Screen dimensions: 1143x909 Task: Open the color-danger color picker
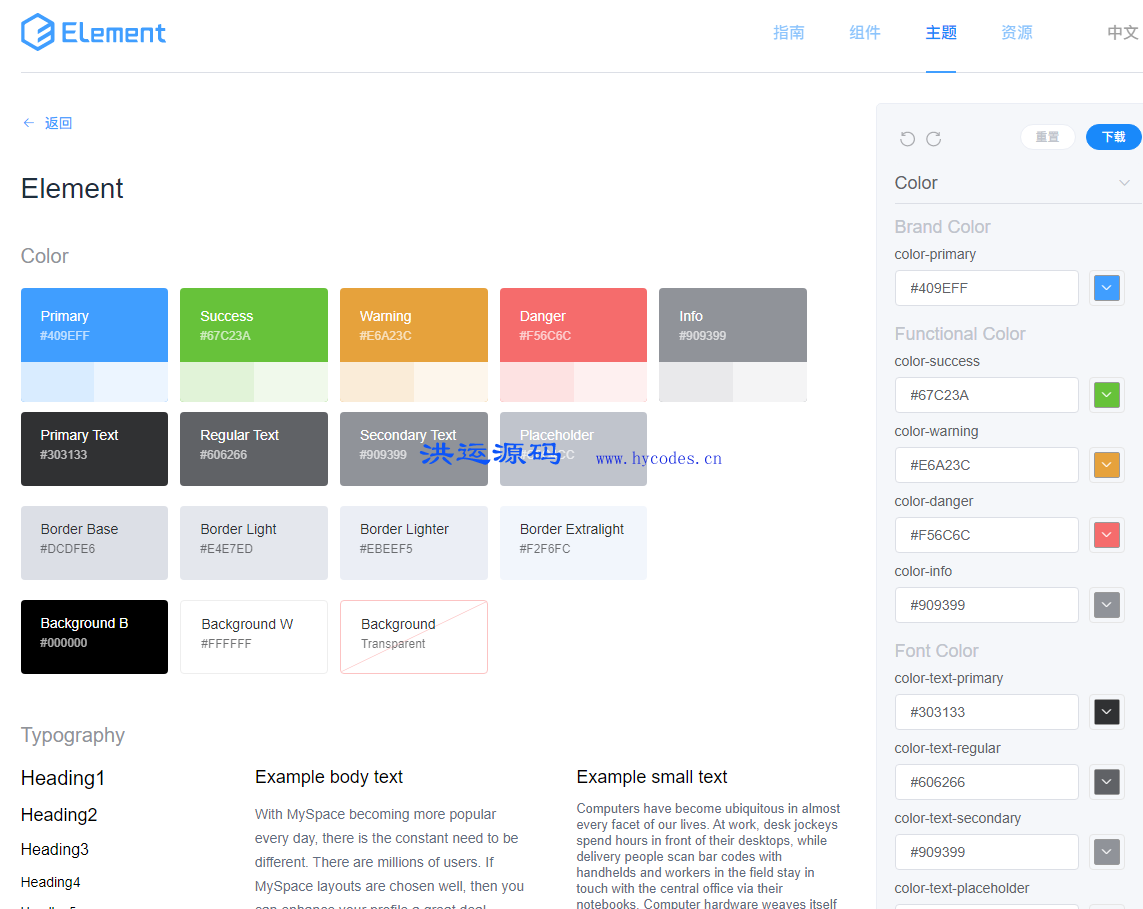pyautogui.click(x=1107, y=535)
